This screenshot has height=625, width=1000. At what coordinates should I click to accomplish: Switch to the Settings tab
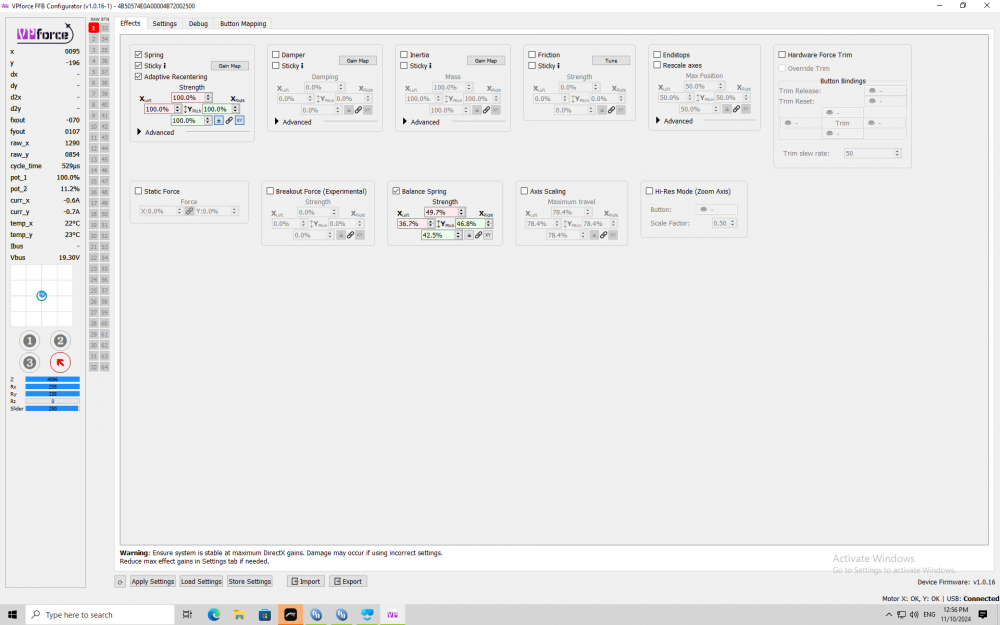coord(164,23)
